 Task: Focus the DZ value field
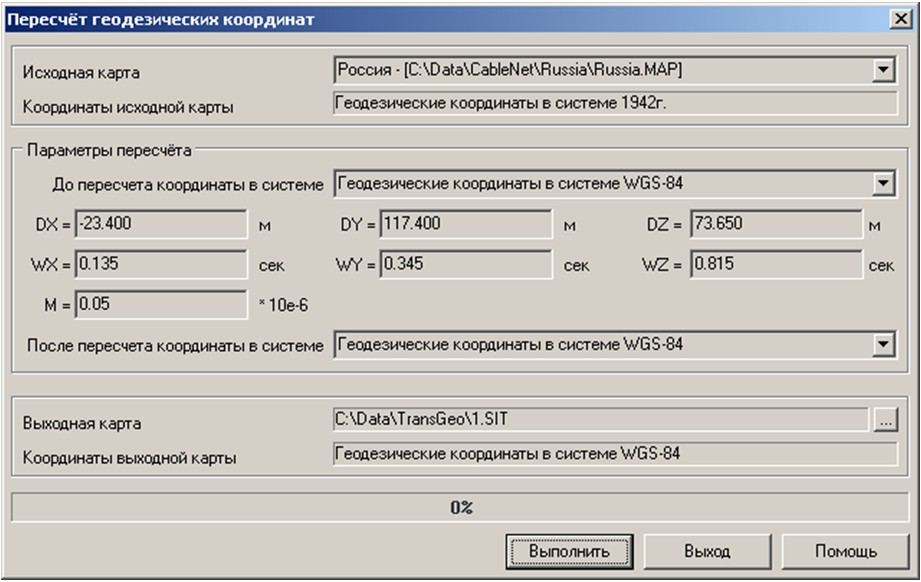[776, 225]
